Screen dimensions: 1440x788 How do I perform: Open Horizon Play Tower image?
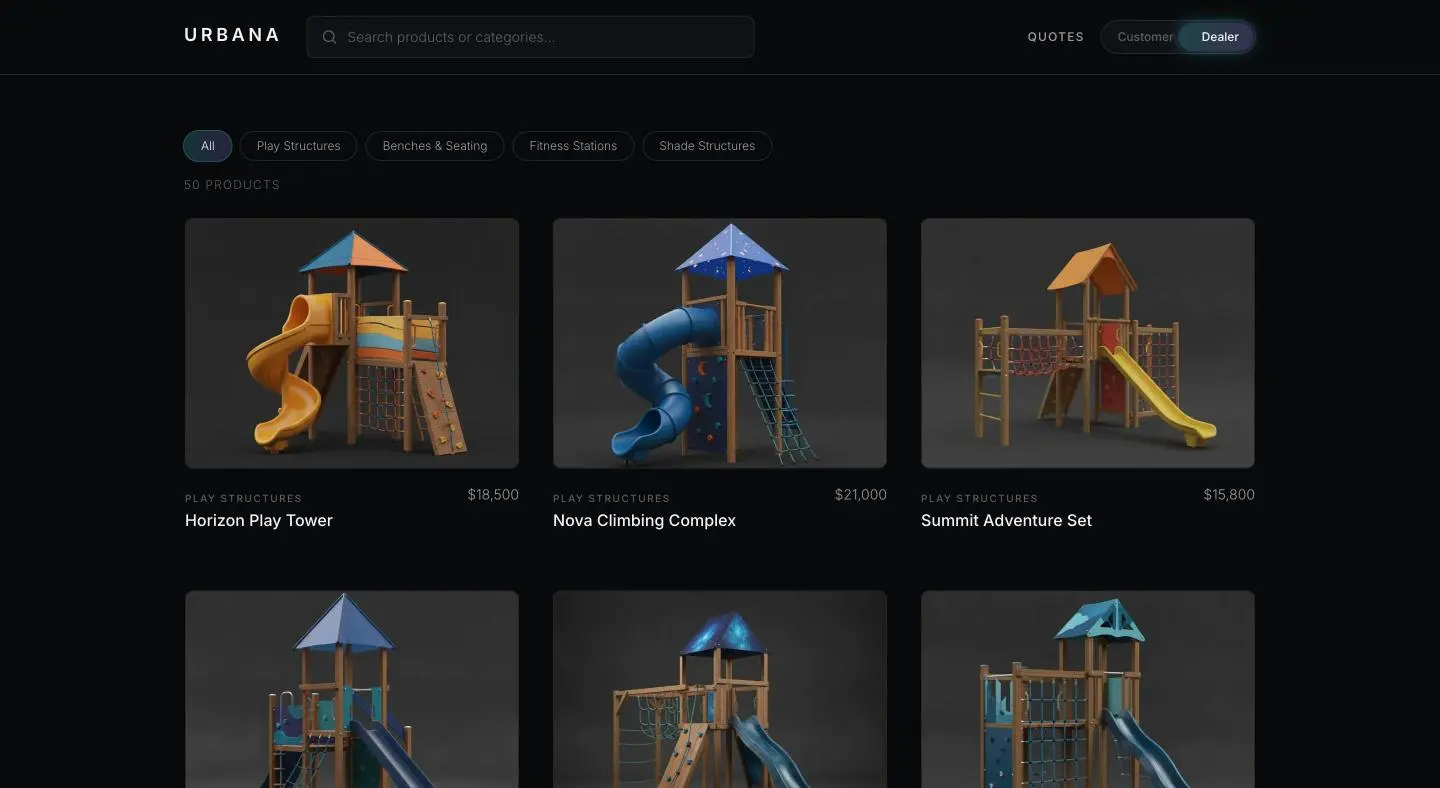point(352,343)
